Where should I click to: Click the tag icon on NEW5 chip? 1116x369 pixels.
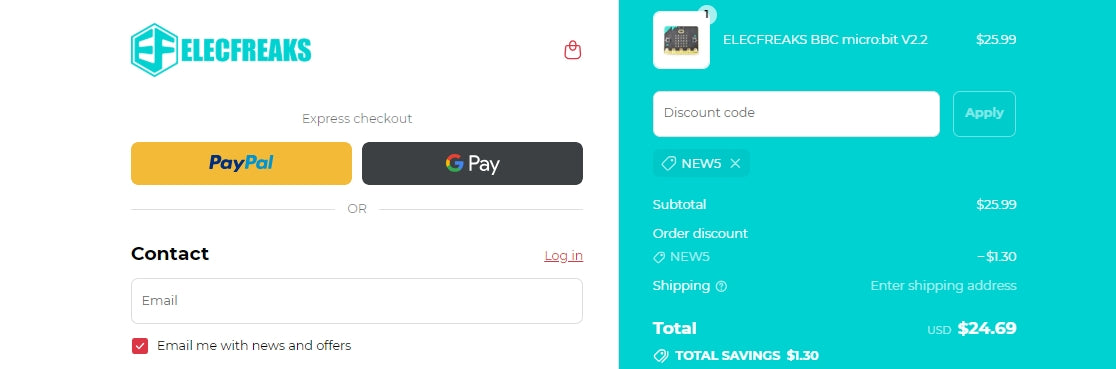(x=668, y=163)
